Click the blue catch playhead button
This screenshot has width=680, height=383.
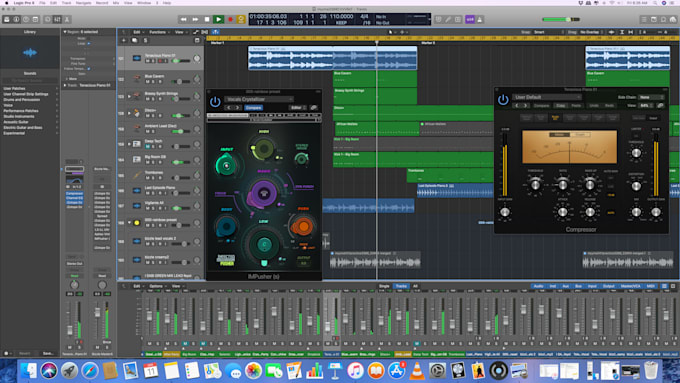(x=216, y=32)
